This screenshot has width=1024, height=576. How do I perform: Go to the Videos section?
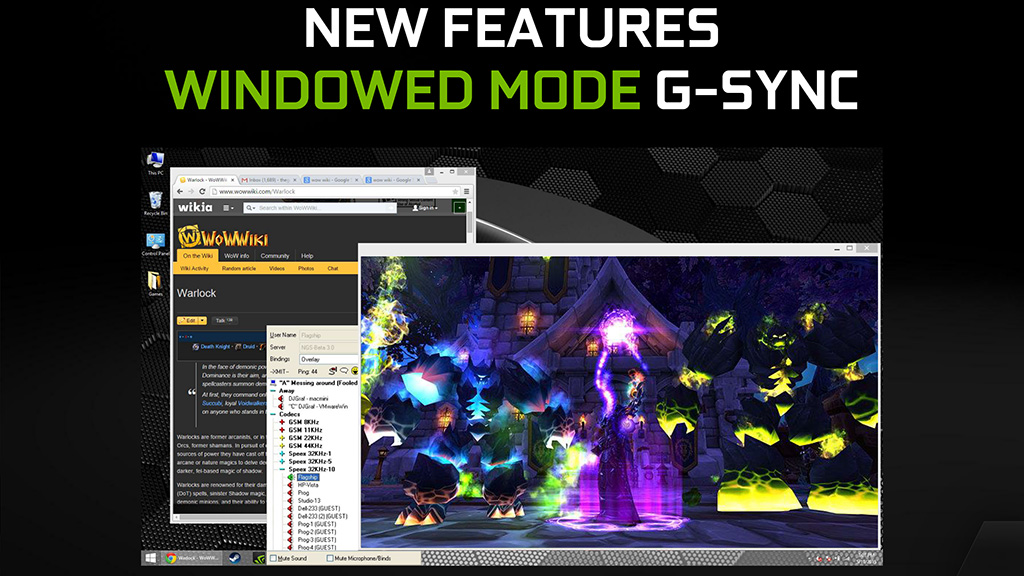[x=277, y=268]
